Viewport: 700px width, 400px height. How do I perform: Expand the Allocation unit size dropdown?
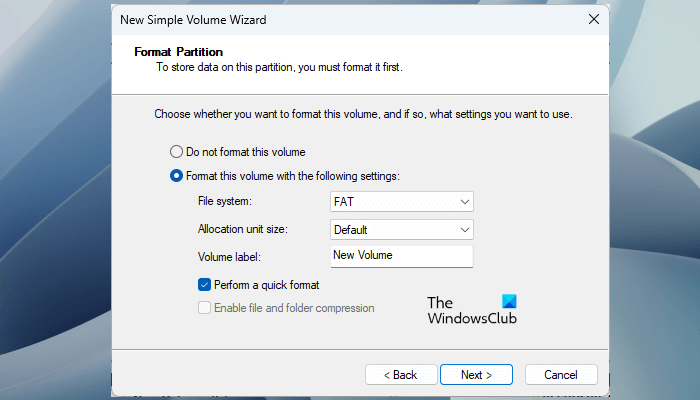[401, 229]
